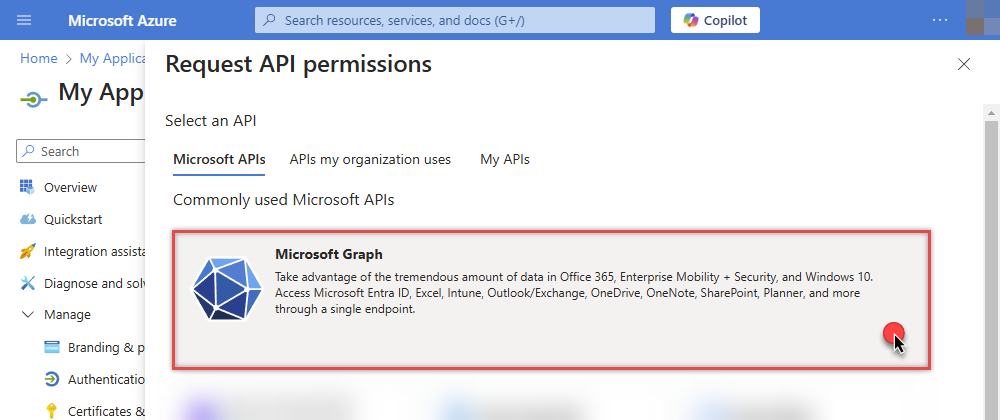
Task: Click the Commonly used Microsoft APIs heading
Action: [x=284, y=200]
